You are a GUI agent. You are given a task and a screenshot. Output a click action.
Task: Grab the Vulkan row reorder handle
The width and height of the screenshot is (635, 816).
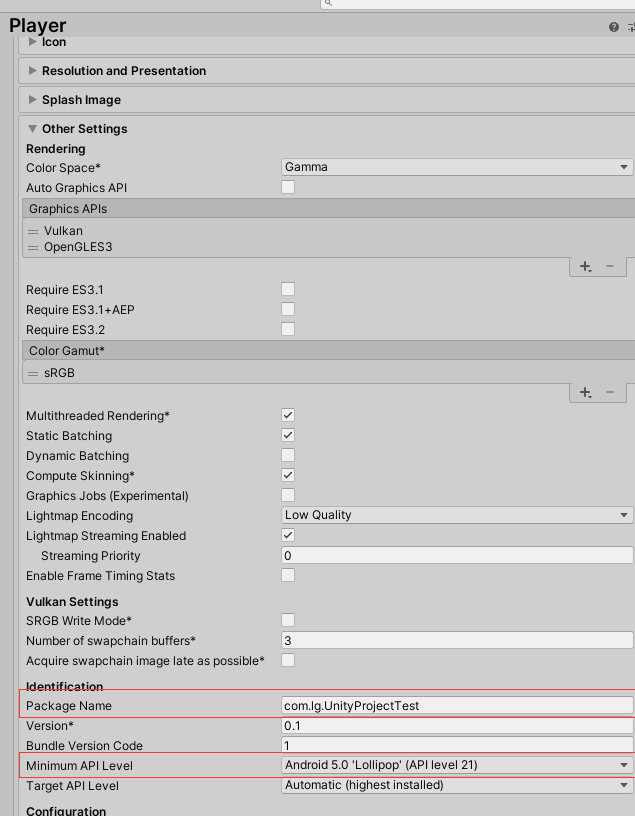click(x=33, y=232)
